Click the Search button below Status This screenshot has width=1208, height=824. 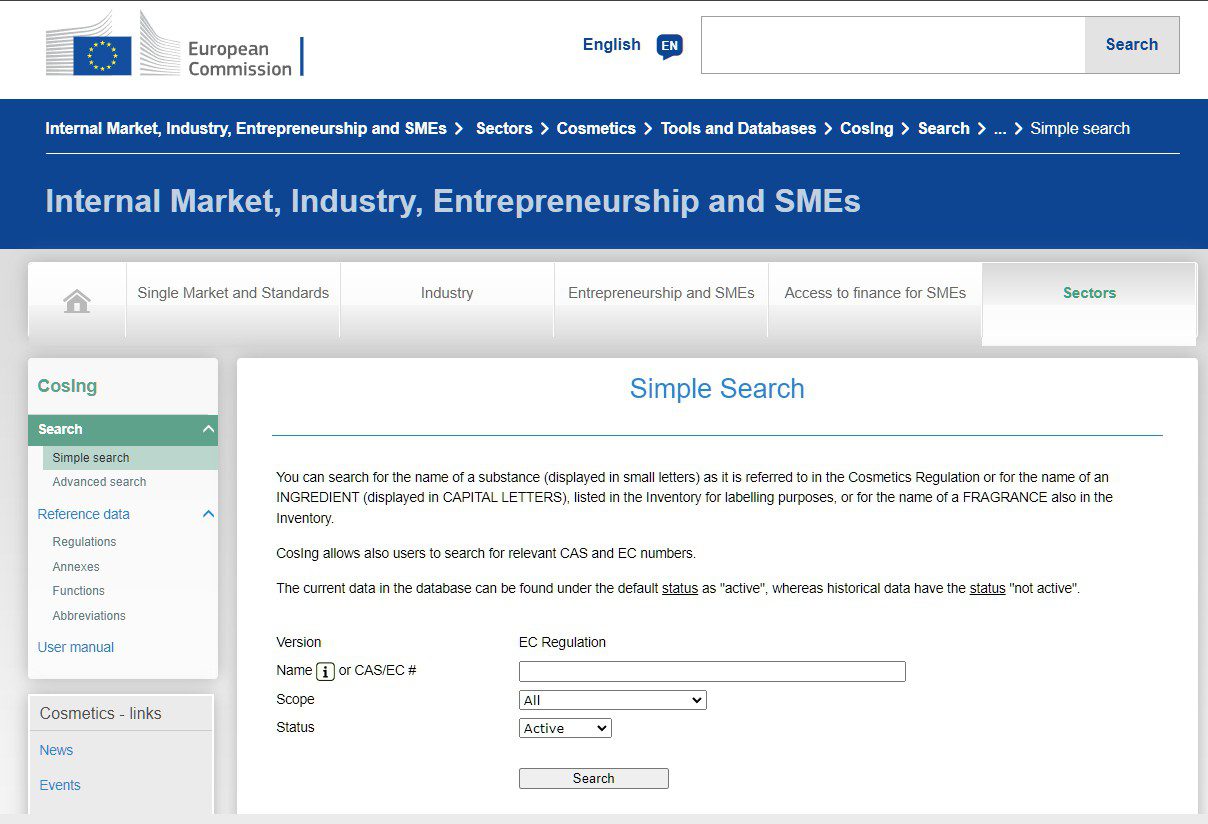[594, 778]
